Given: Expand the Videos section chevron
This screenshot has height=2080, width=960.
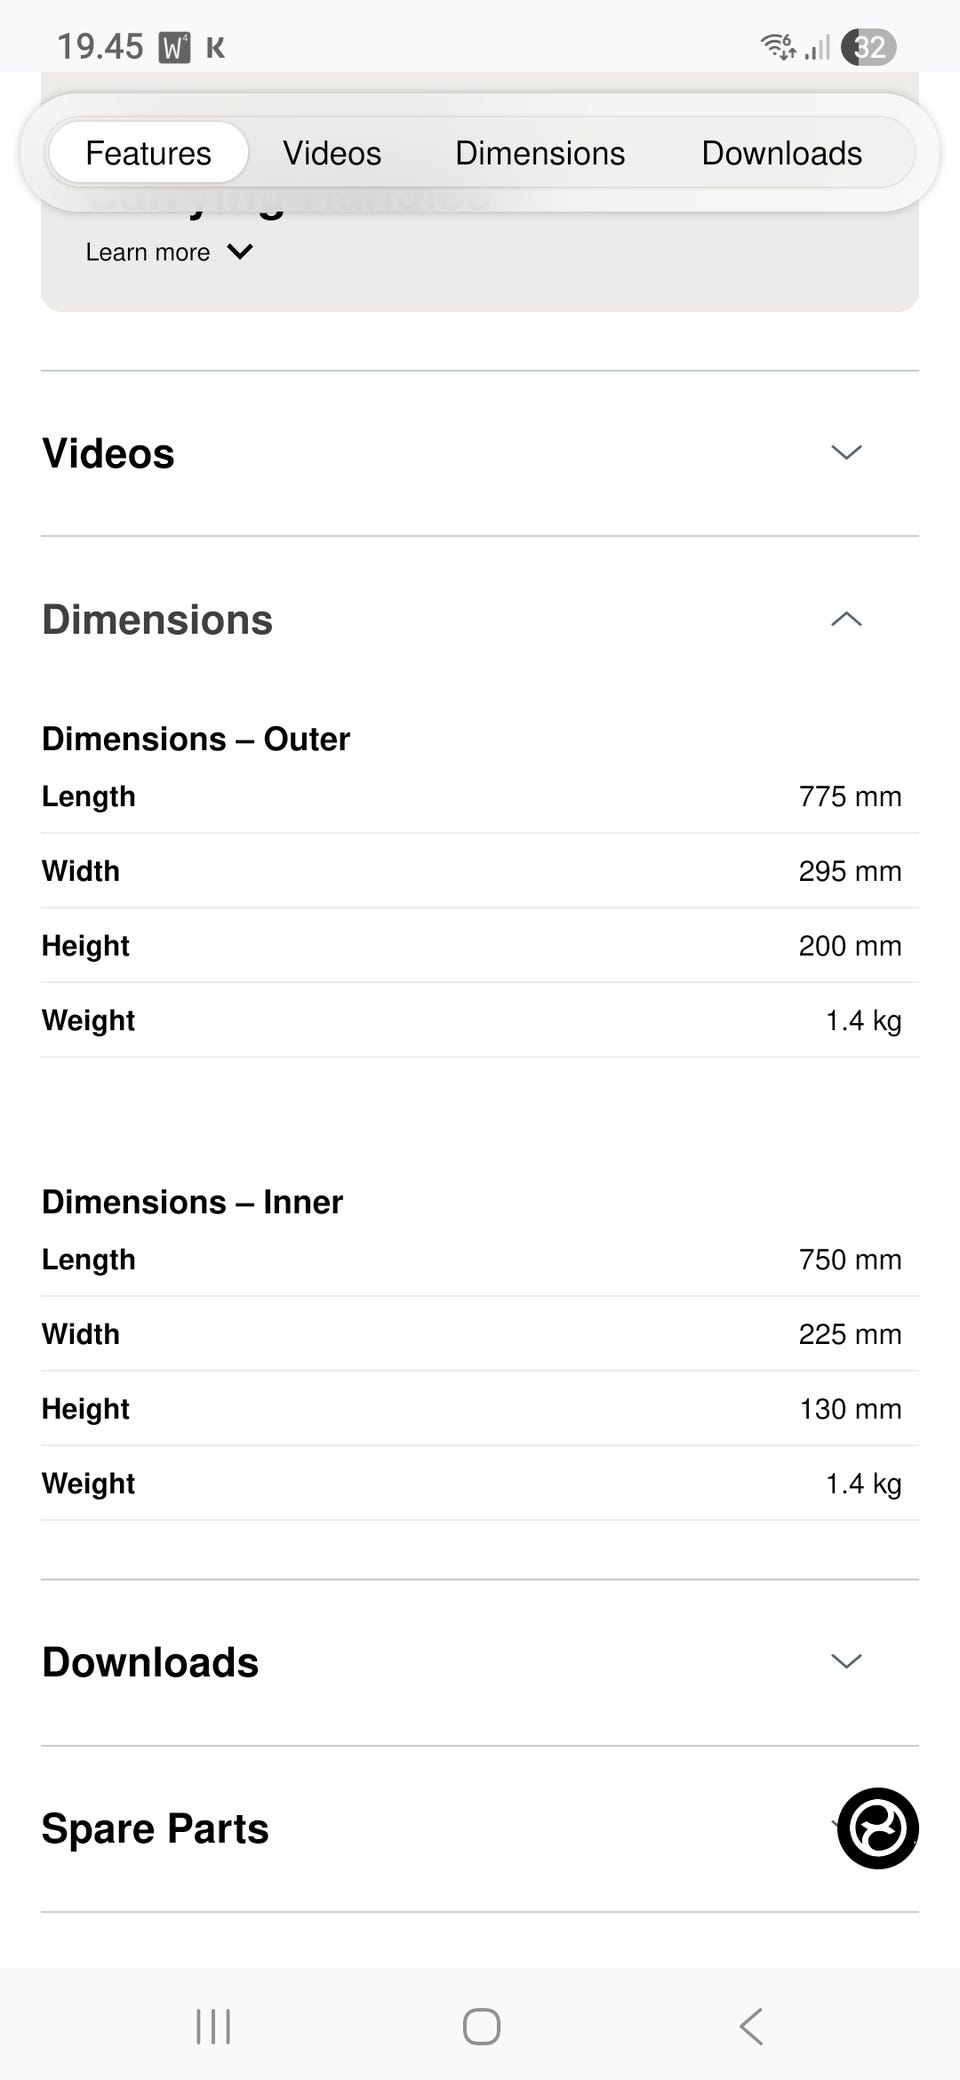Looking at the screenshot, I should [x=846, y=453].
